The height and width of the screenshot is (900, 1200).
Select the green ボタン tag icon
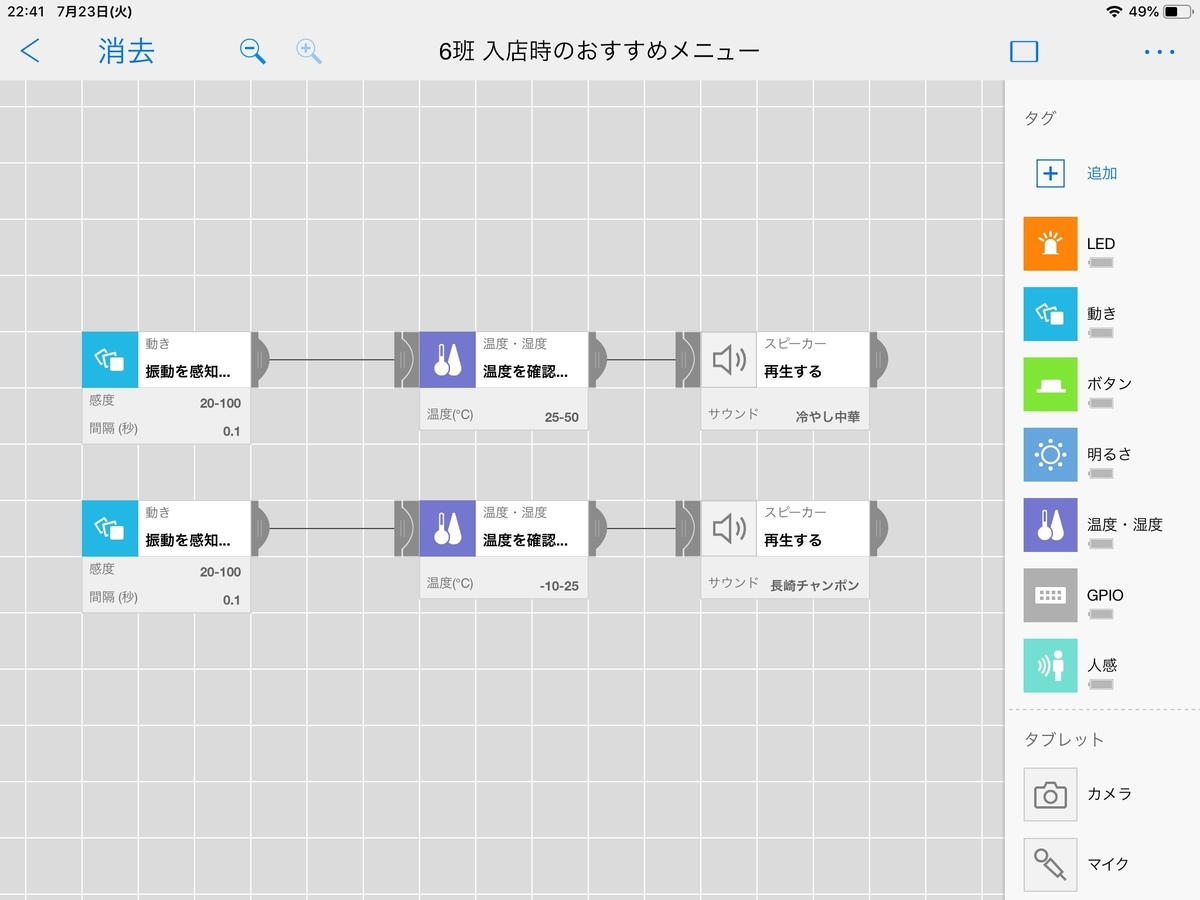pyautogui.click(x=1050, y=384)
